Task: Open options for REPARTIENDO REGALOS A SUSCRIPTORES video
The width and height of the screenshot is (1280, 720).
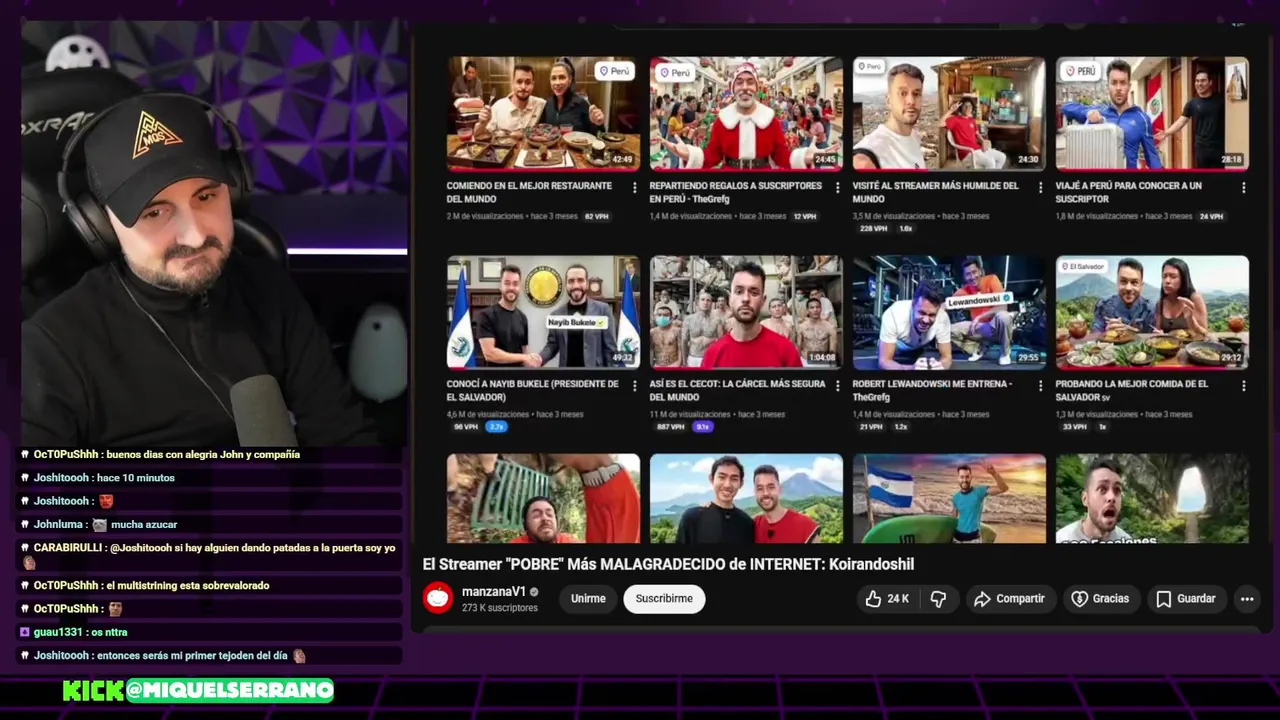Action: pyautogui.click(x=837, y=187)
